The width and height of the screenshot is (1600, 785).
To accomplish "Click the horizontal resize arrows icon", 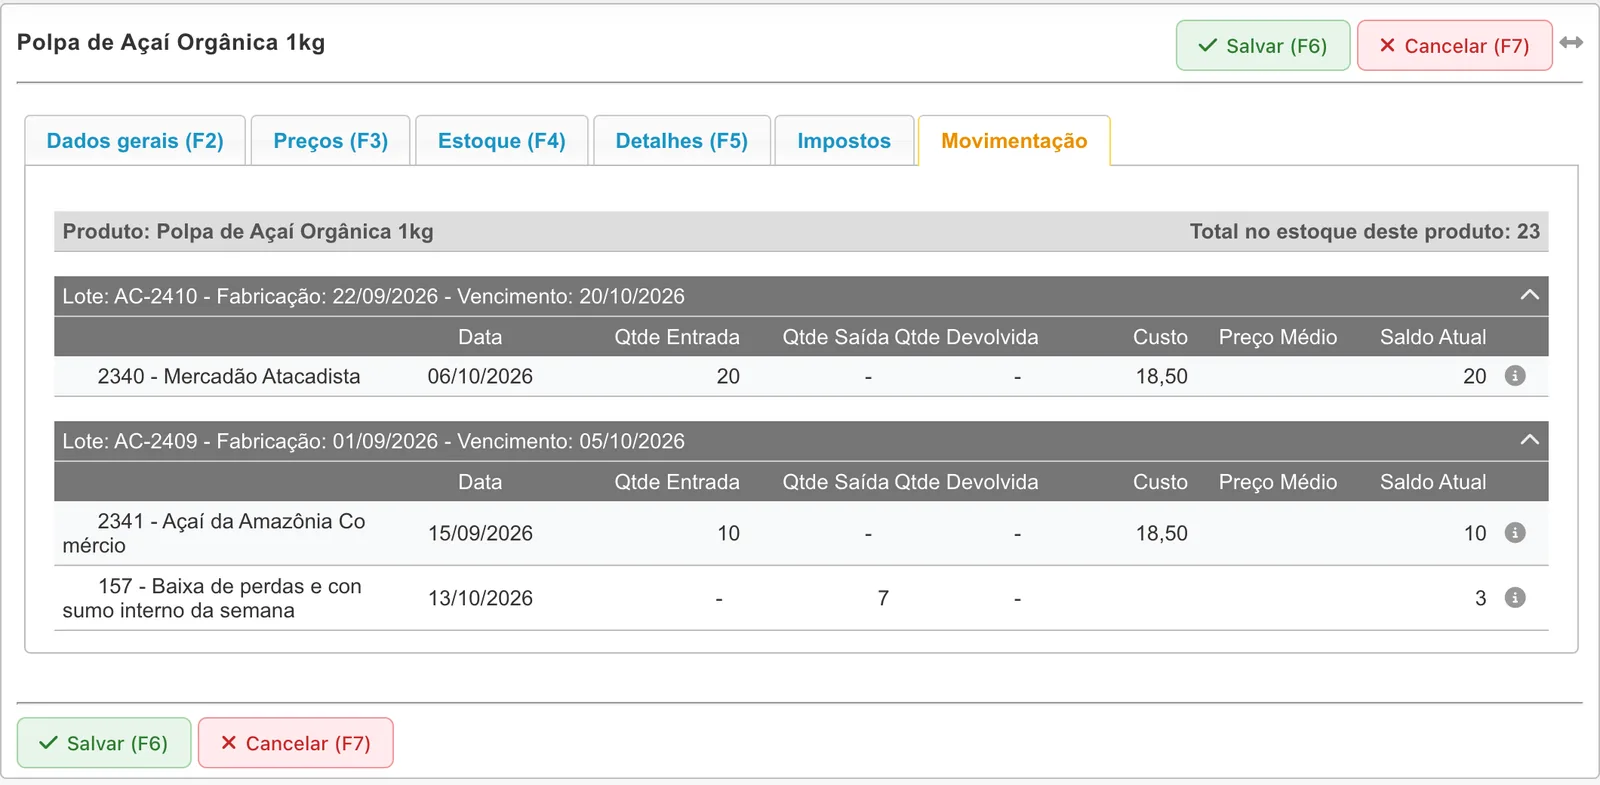I will coord(1571,43).
